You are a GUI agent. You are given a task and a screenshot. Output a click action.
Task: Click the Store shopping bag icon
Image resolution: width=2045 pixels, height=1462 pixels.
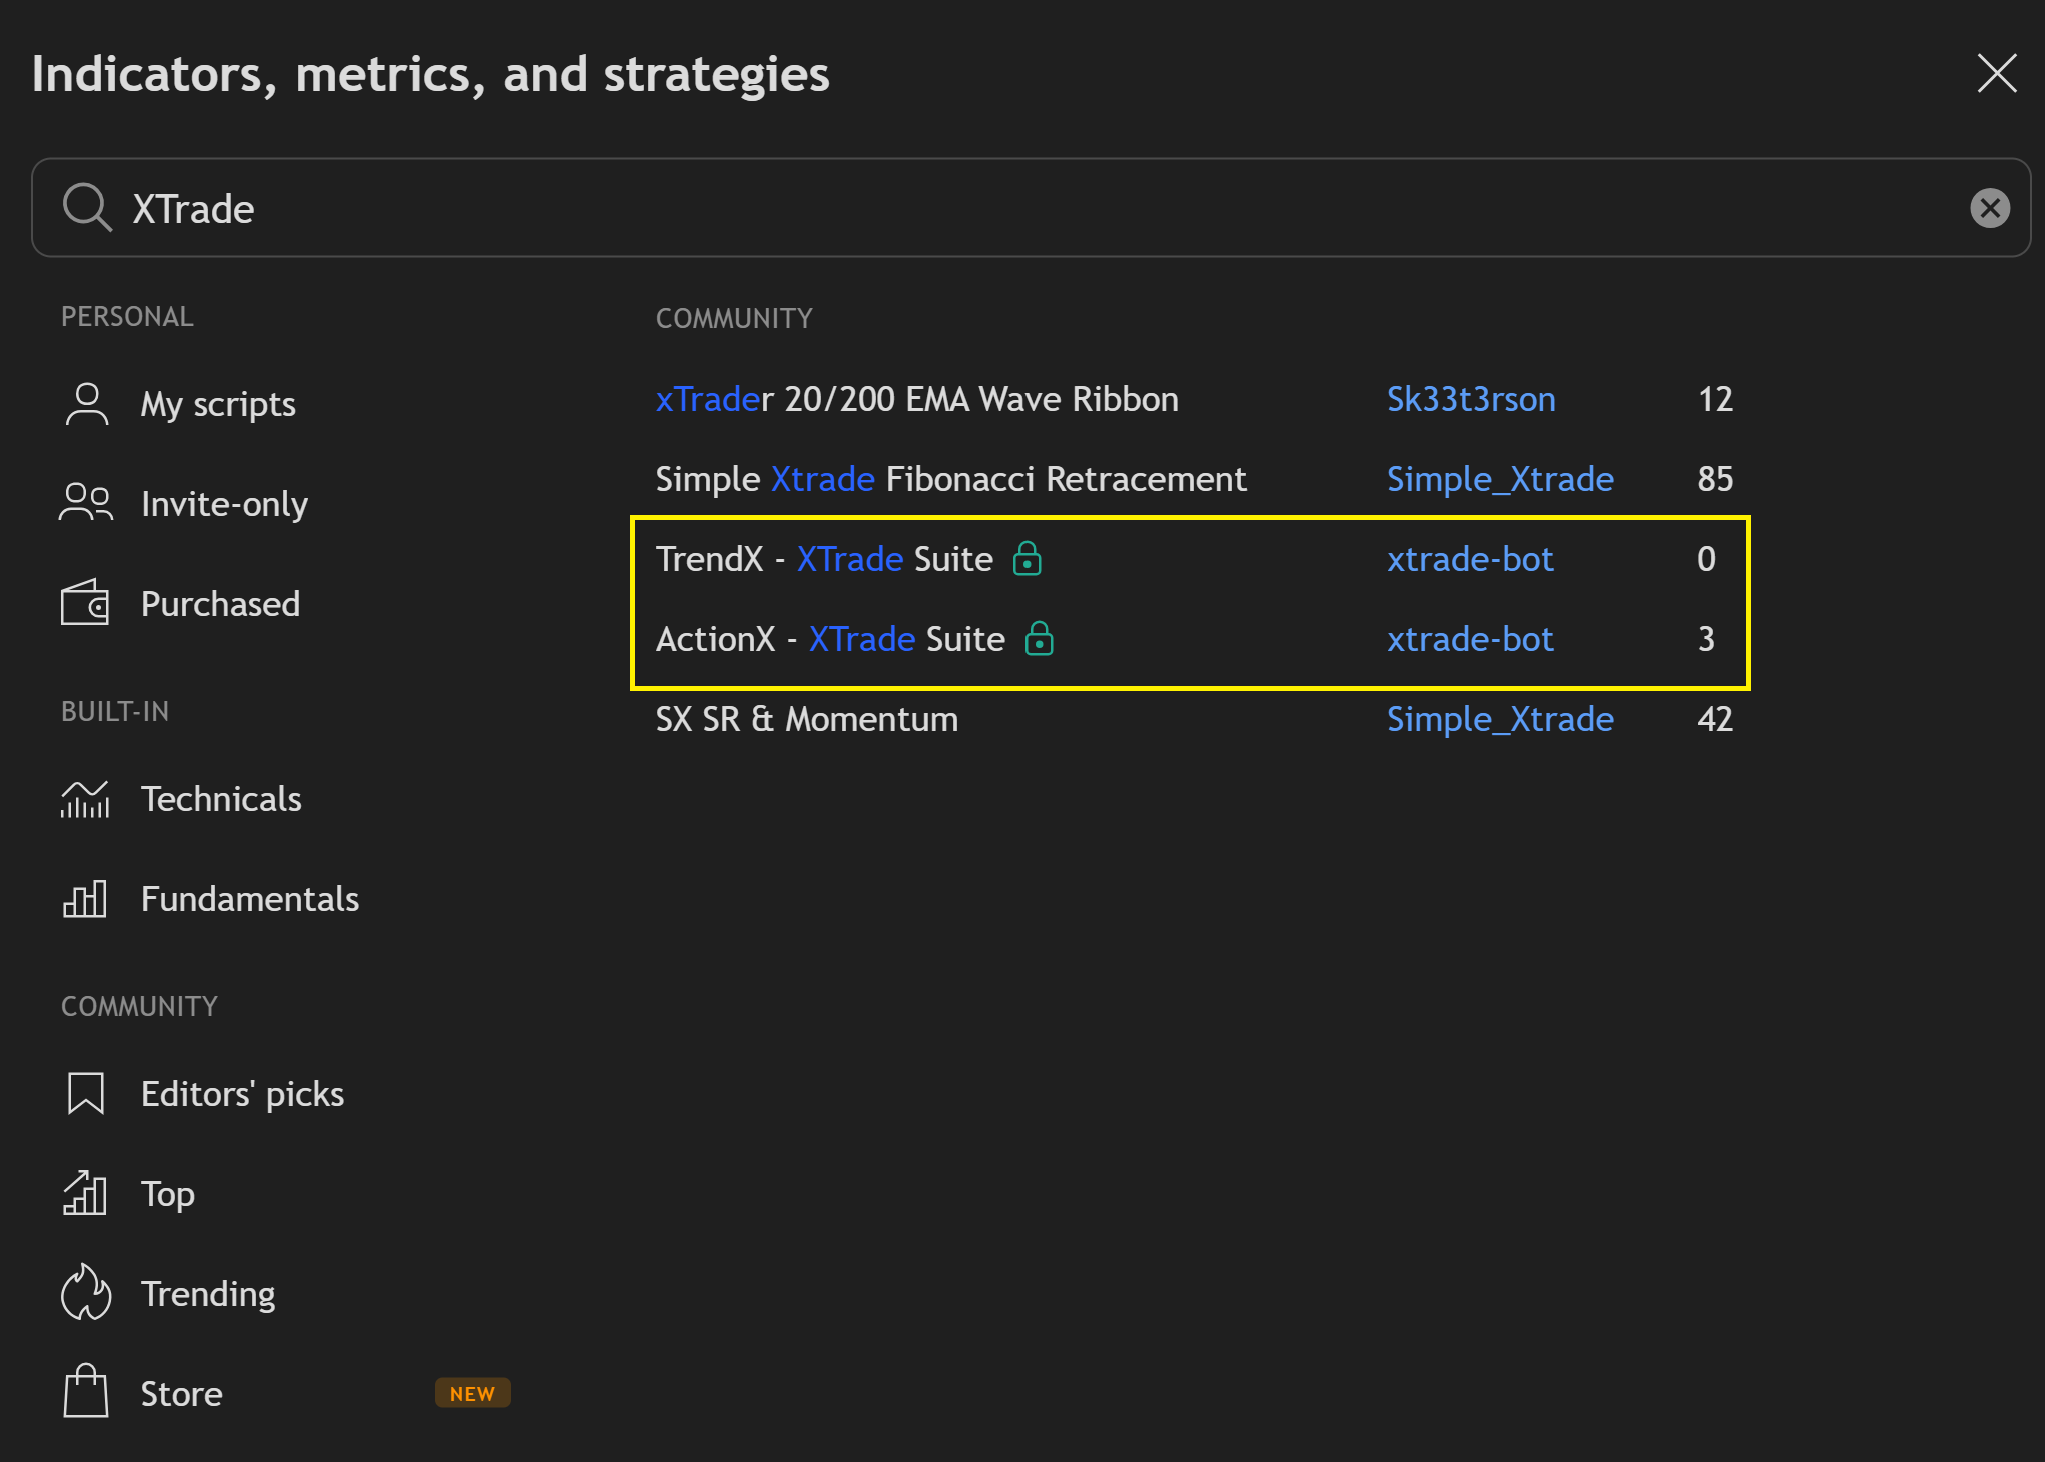[85, 1392]
